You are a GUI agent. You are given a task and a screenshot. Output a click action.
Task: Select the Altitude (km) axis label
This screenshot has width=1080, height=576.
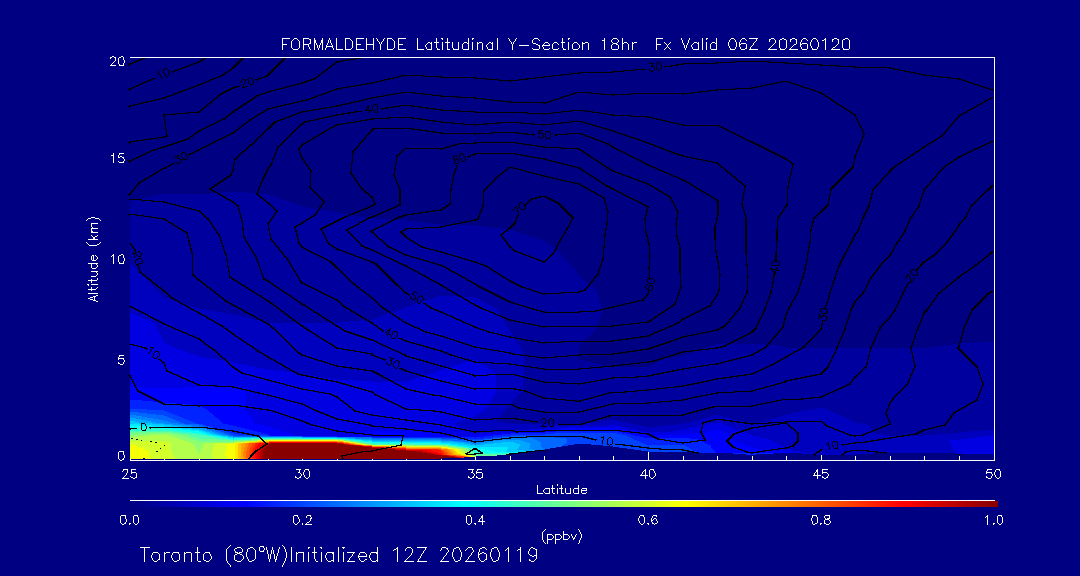click(92, 258)
